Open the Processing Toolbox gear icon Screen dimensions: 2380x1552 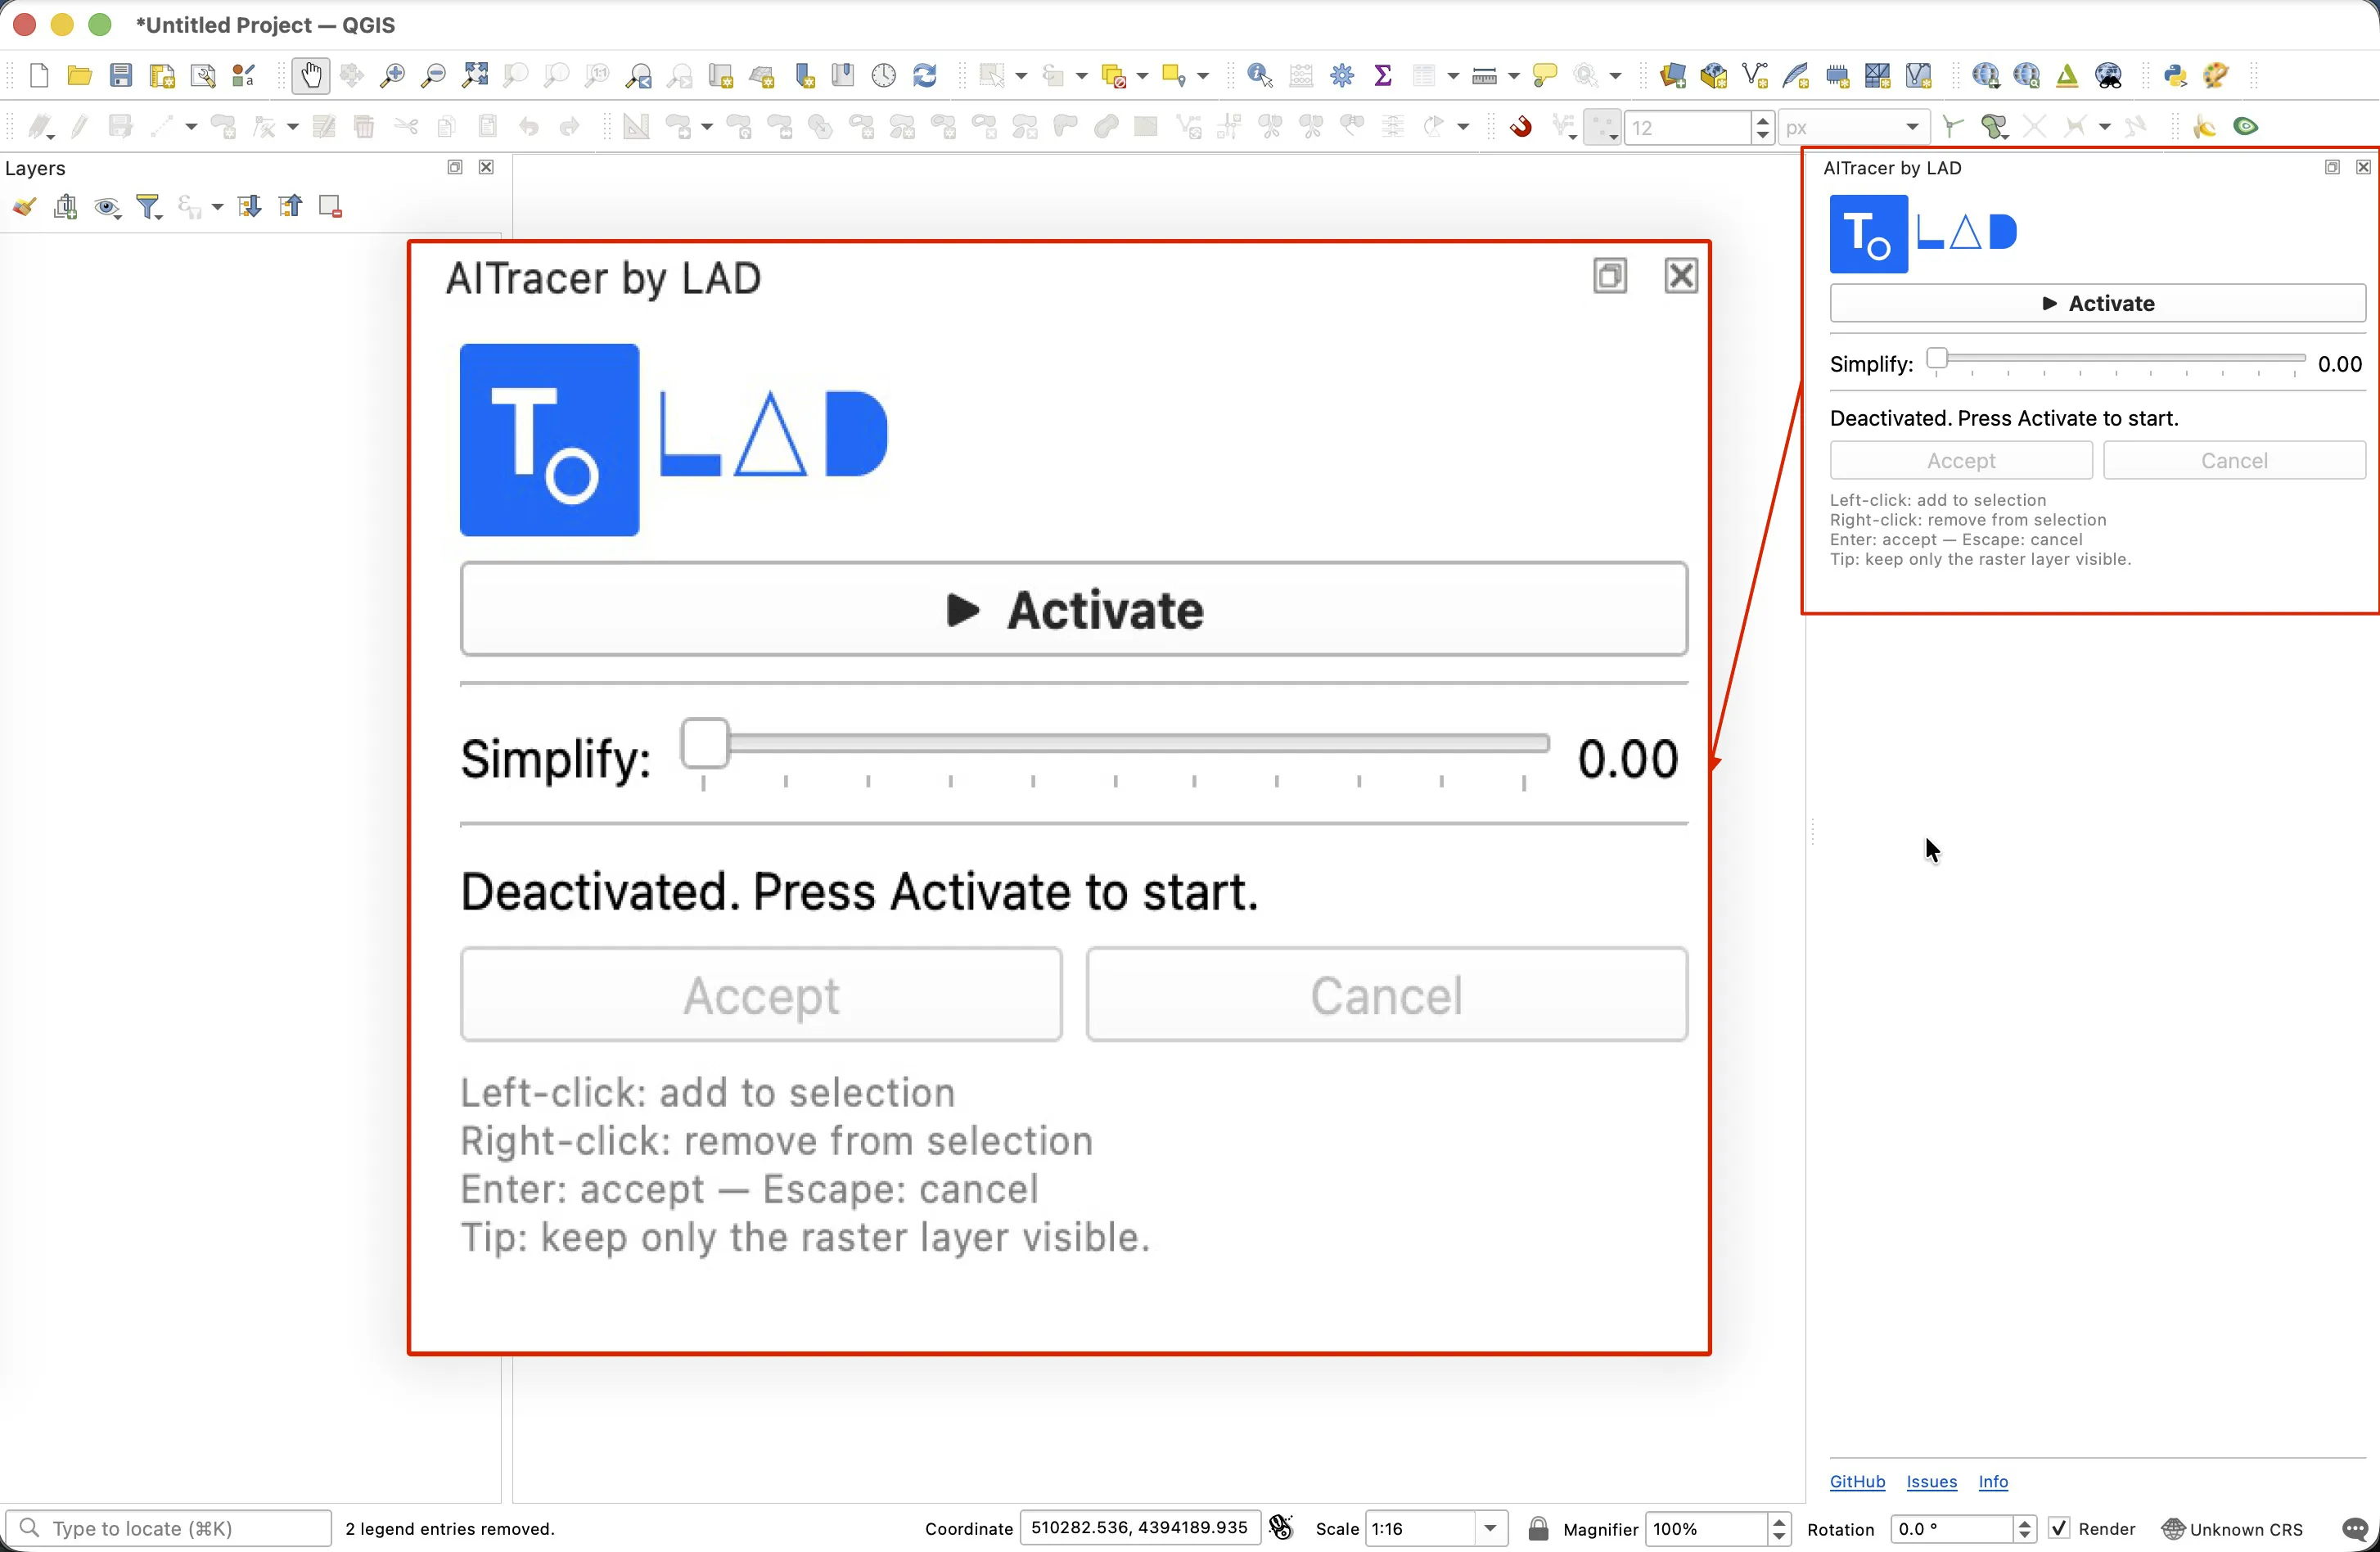coord(1342,75)
